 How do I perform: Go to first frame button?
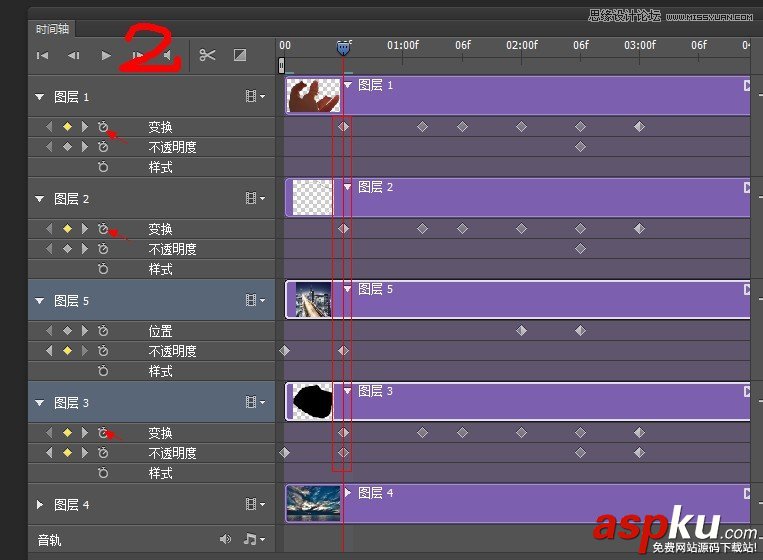(x=42, y=55)
